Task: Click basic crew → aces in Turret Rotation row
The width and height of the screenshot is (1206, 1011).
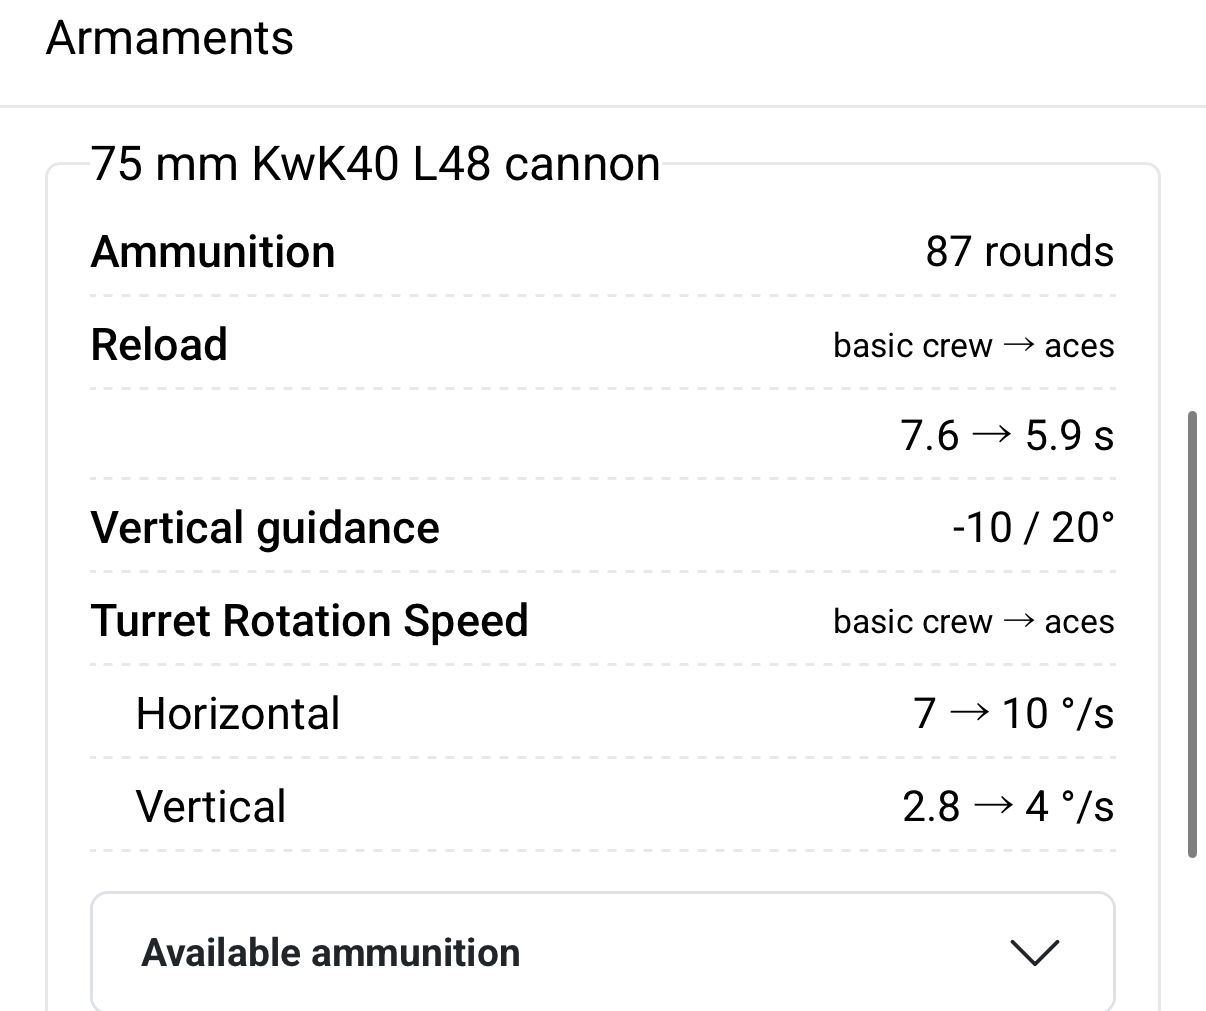Action: [973, 622]
